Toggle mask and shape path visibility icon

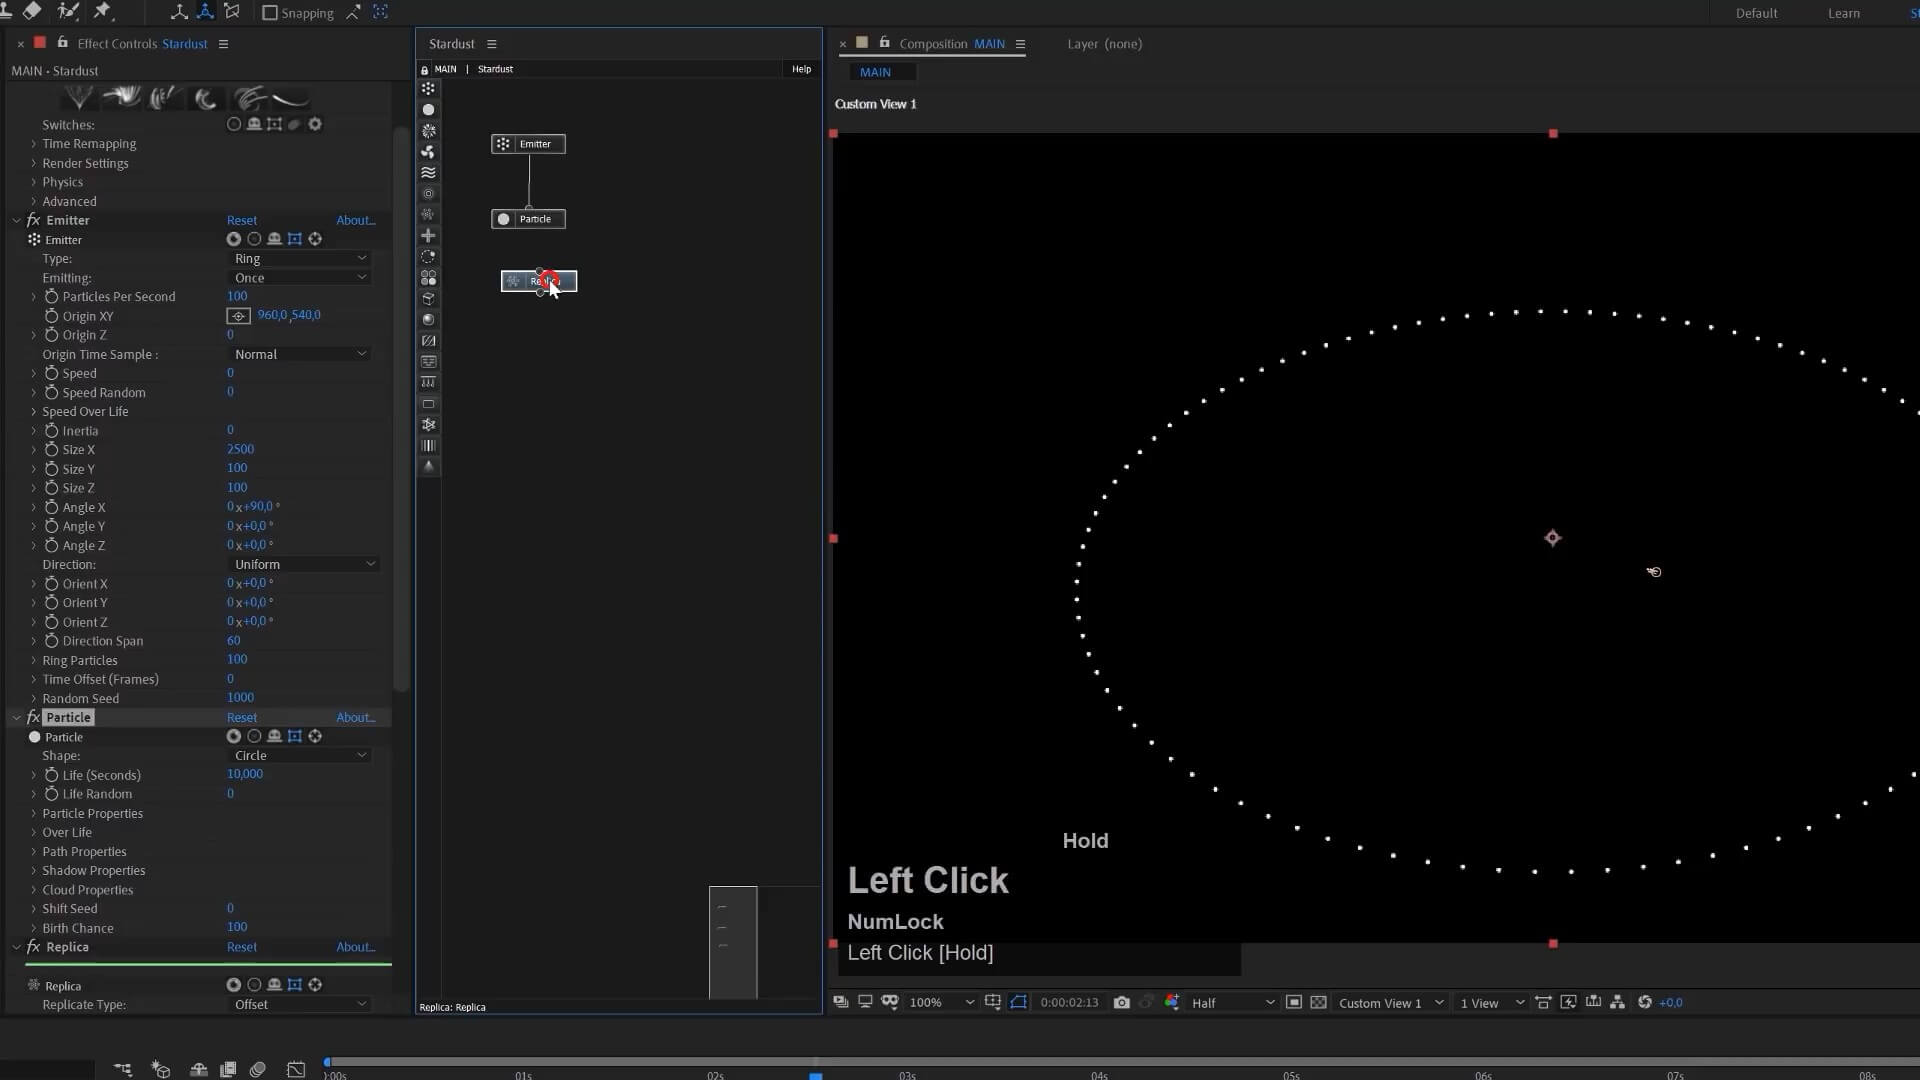pos(1018,1002)
